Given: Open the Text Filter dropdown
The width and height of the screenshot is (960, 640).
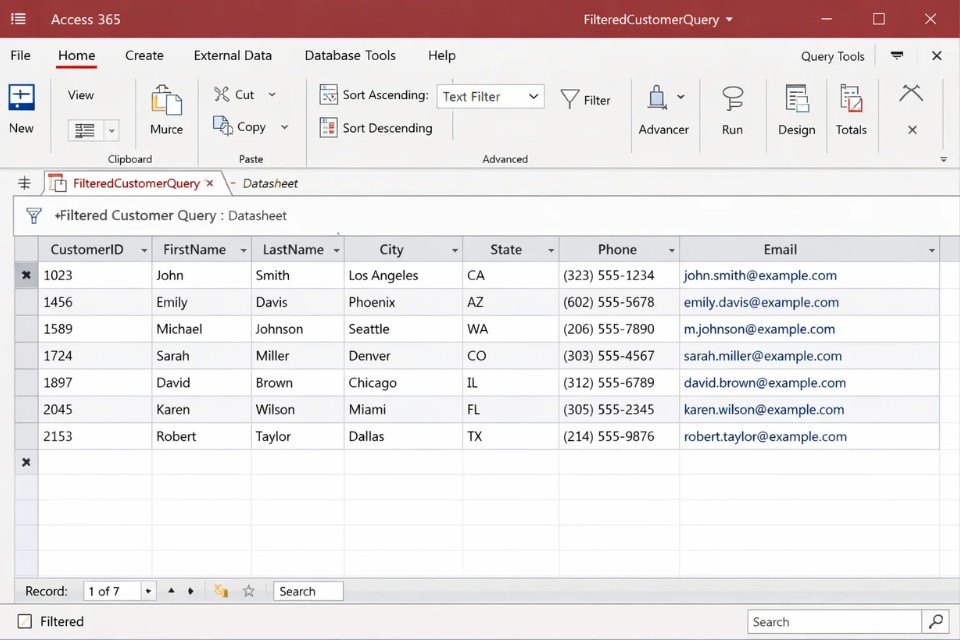Looking at the screenshot, I should tap(533, 96).
